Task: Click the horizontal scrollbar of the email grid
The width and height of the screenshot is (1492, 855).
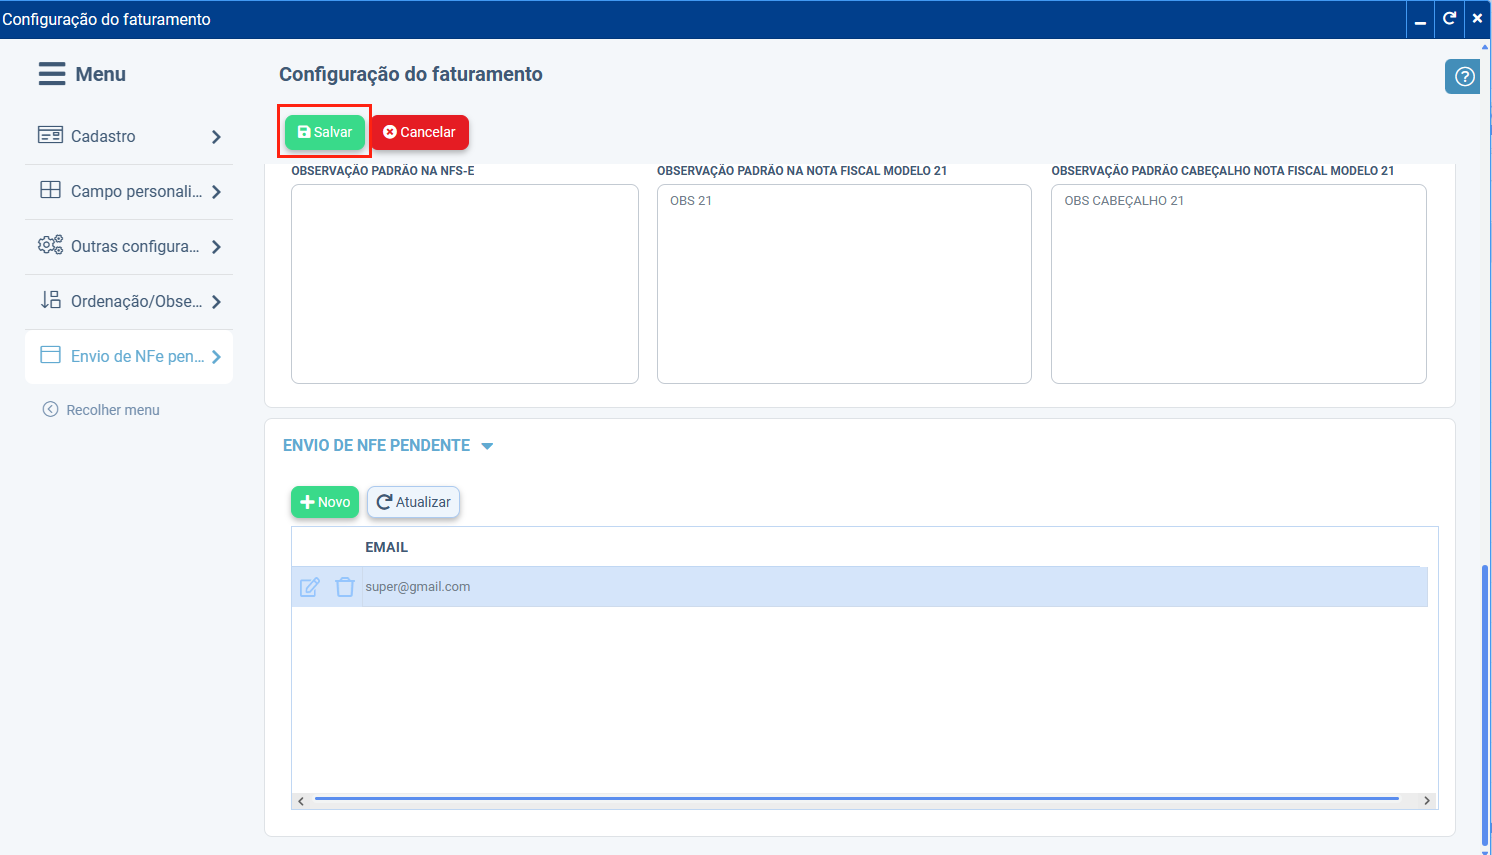Action: [x=857, y=799]
